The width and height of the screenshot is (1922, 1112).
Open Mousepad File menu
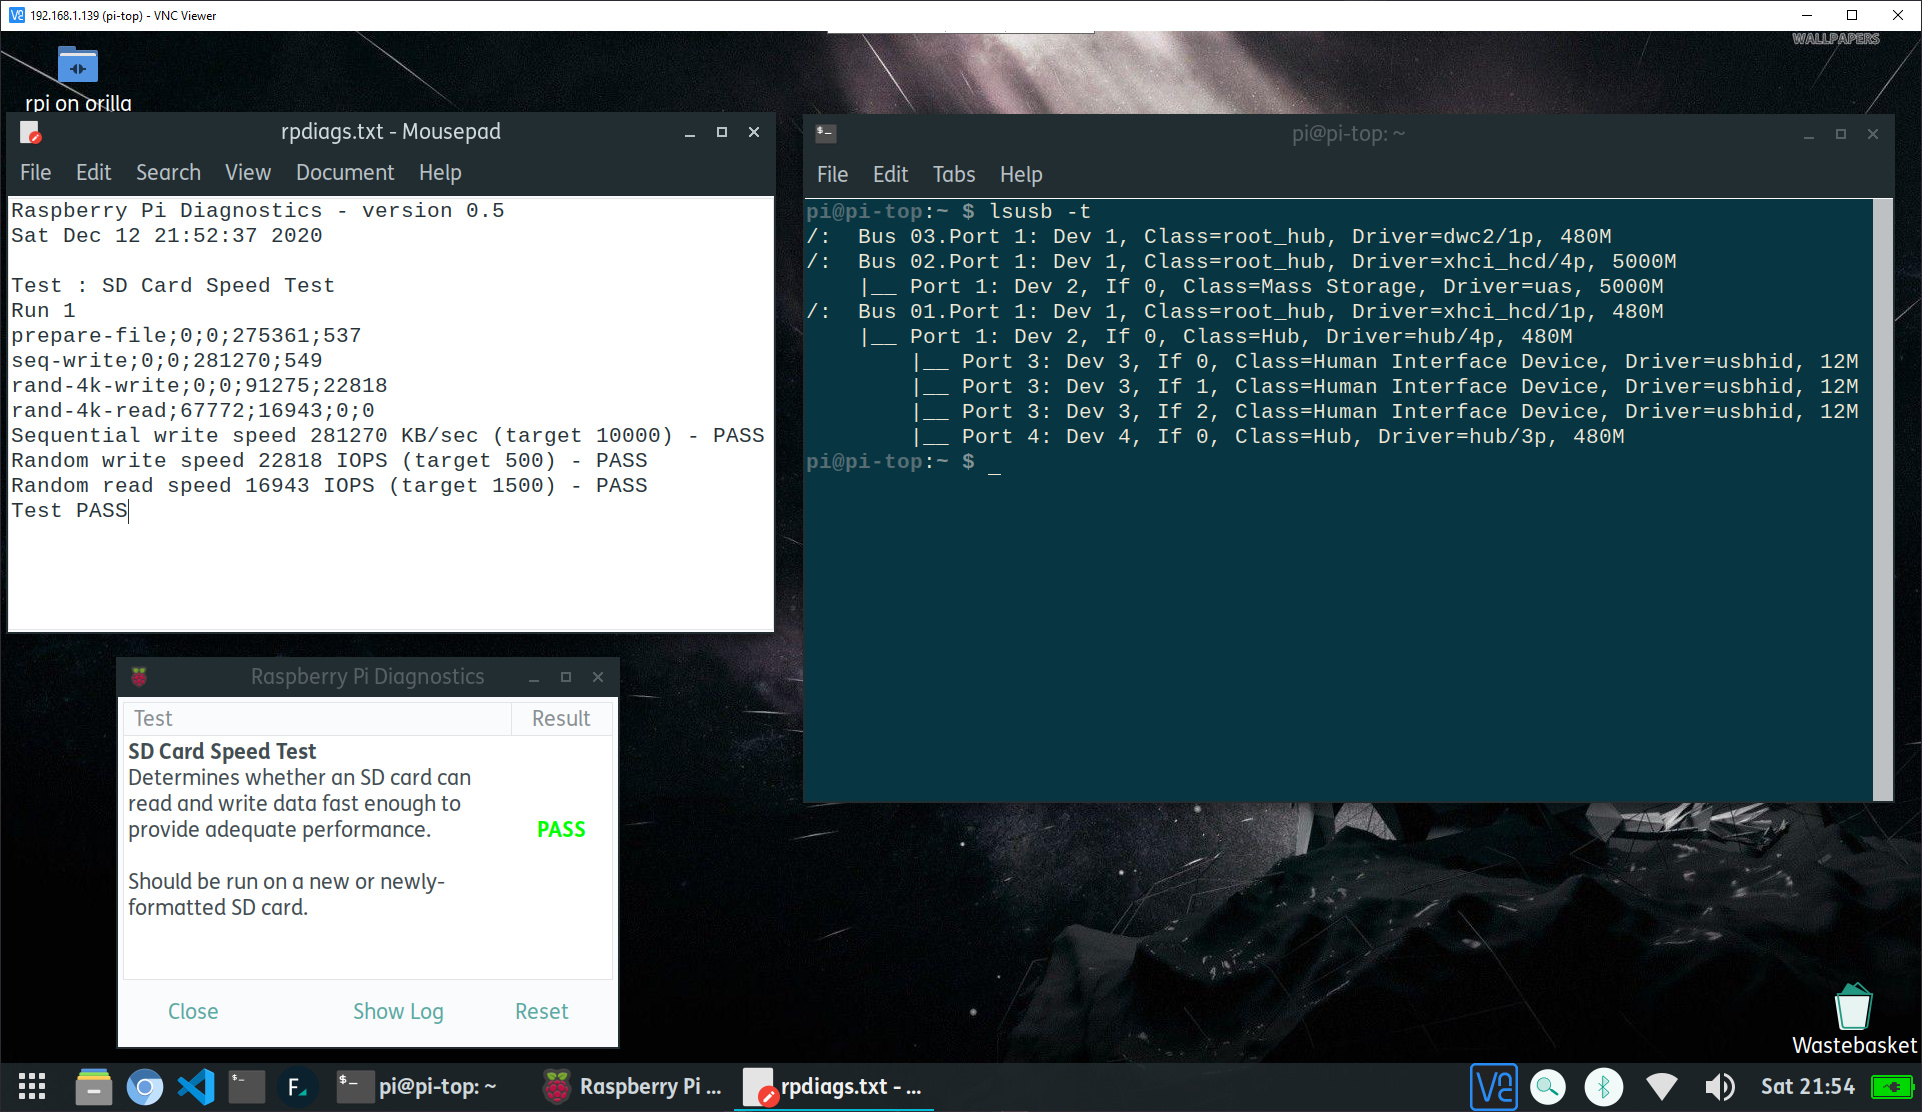point(36,173)
